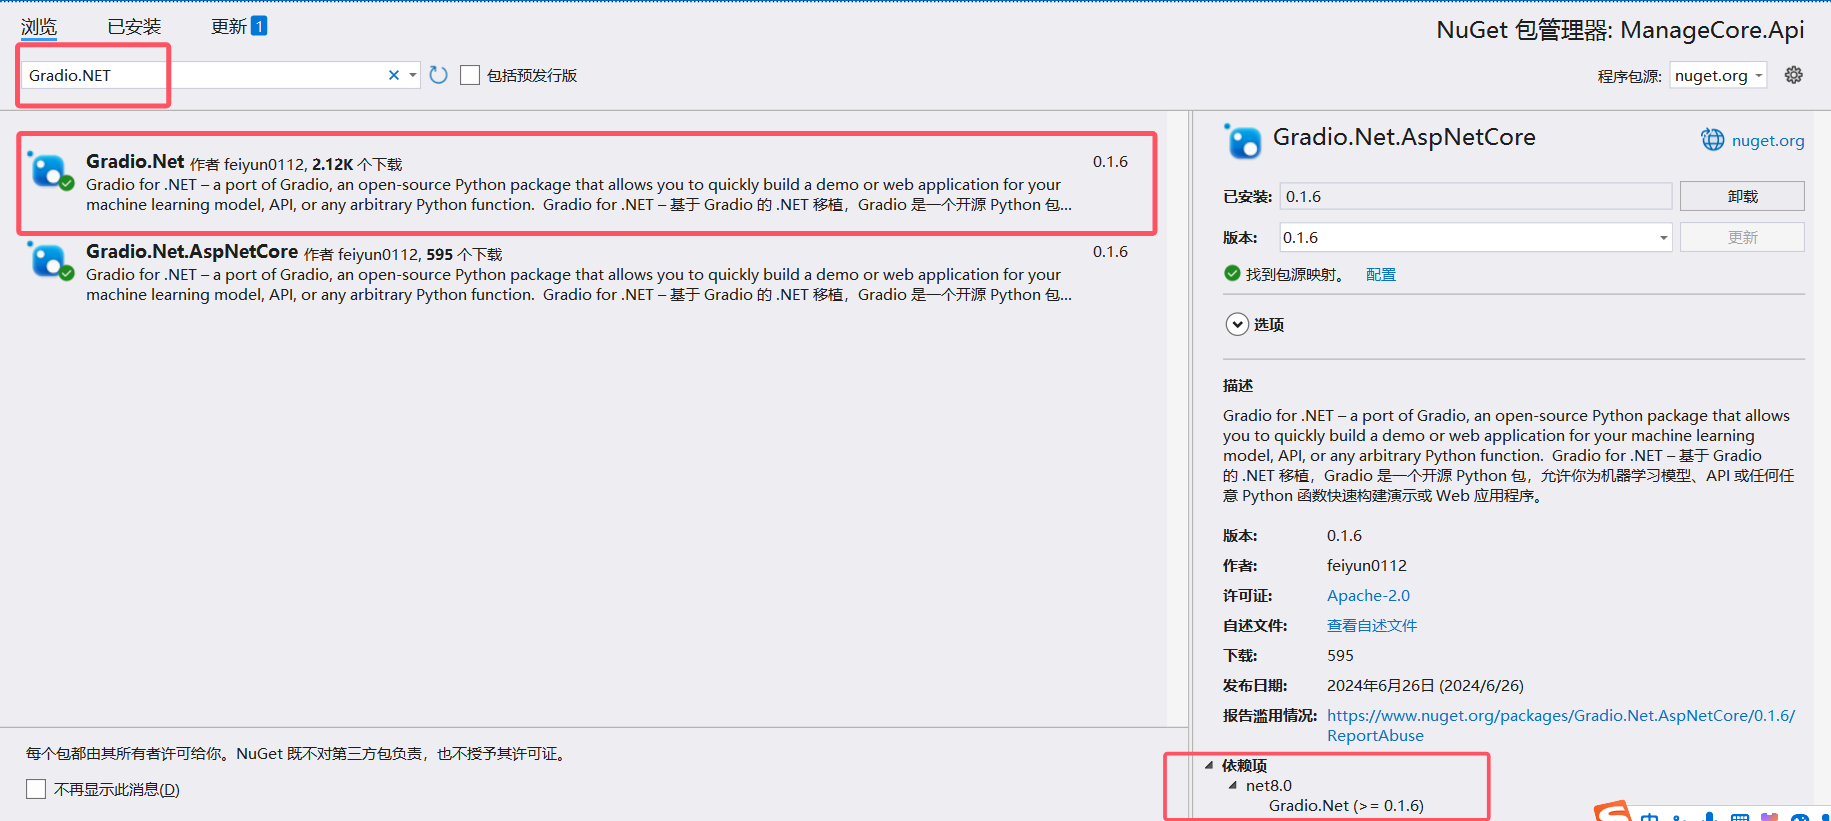Image resolution: width=1831 pixels, height=821 pixels.
Task: Open NuGet settings gear icon
Action: click(1794, 75)
